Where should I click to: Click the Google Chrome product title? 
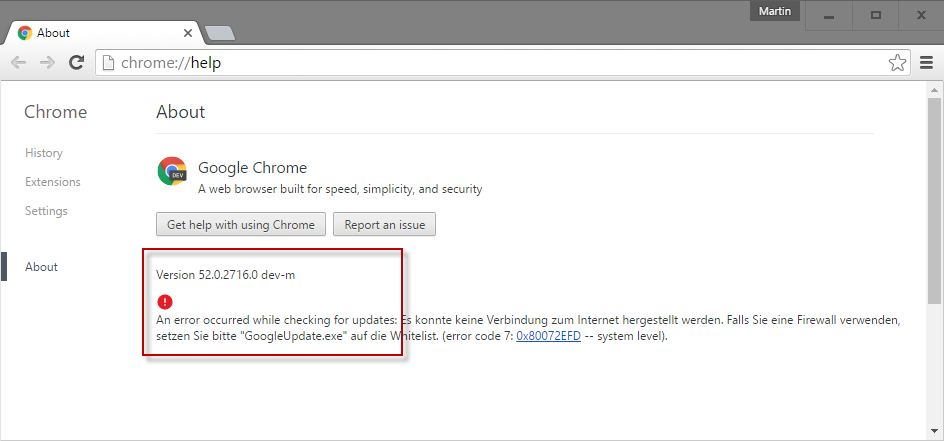[252, 167]
